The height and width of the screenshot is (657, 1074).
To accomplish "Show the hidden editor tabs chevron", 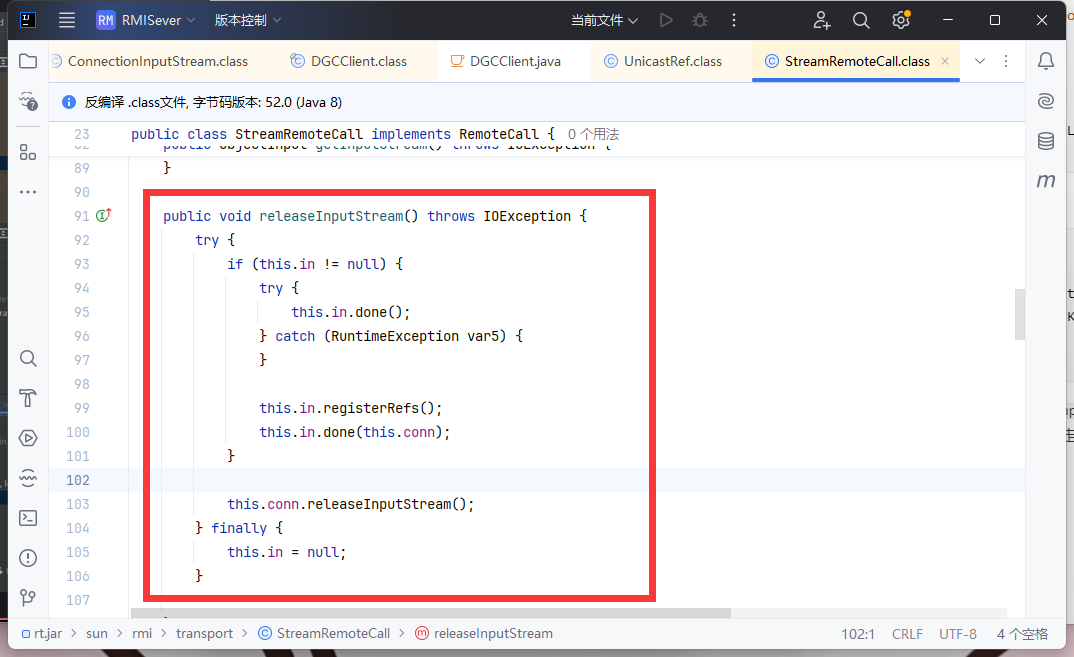I will pos(980,61).
